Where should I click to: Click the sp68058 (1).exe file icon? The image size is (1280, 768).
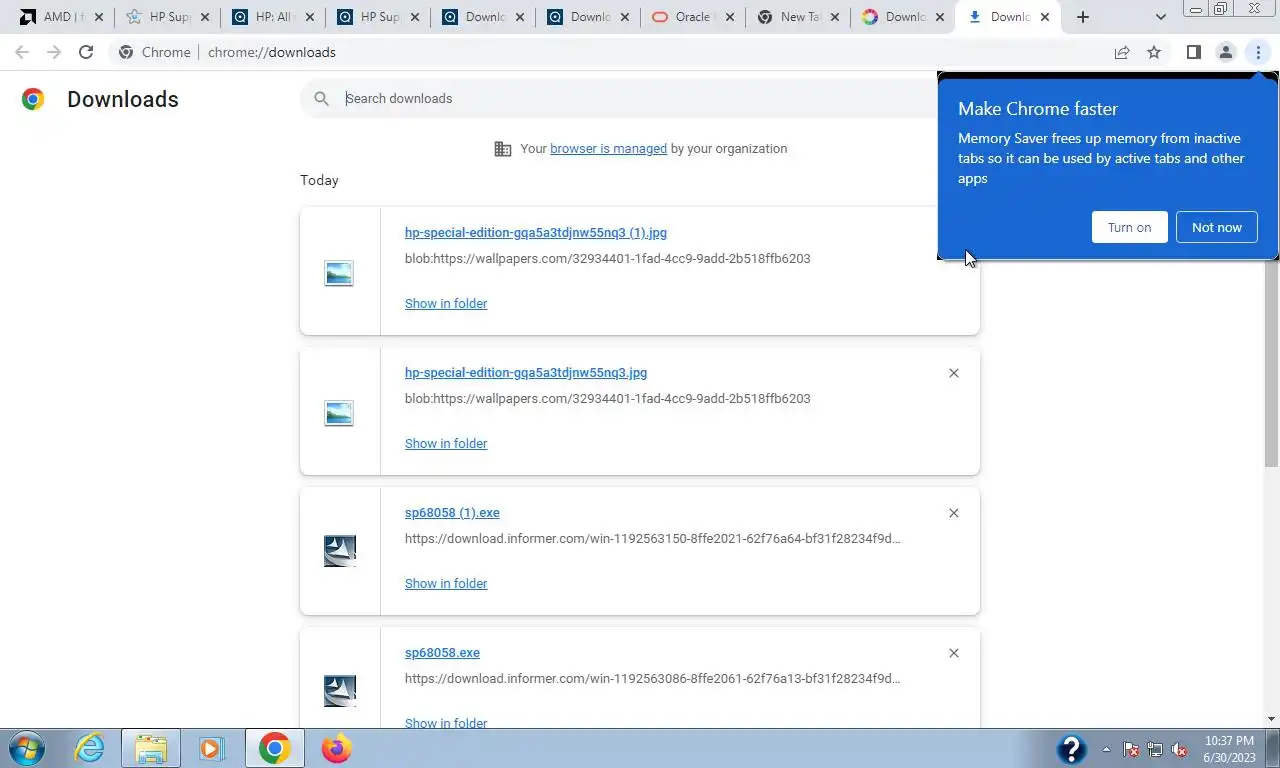coord(340,551)
